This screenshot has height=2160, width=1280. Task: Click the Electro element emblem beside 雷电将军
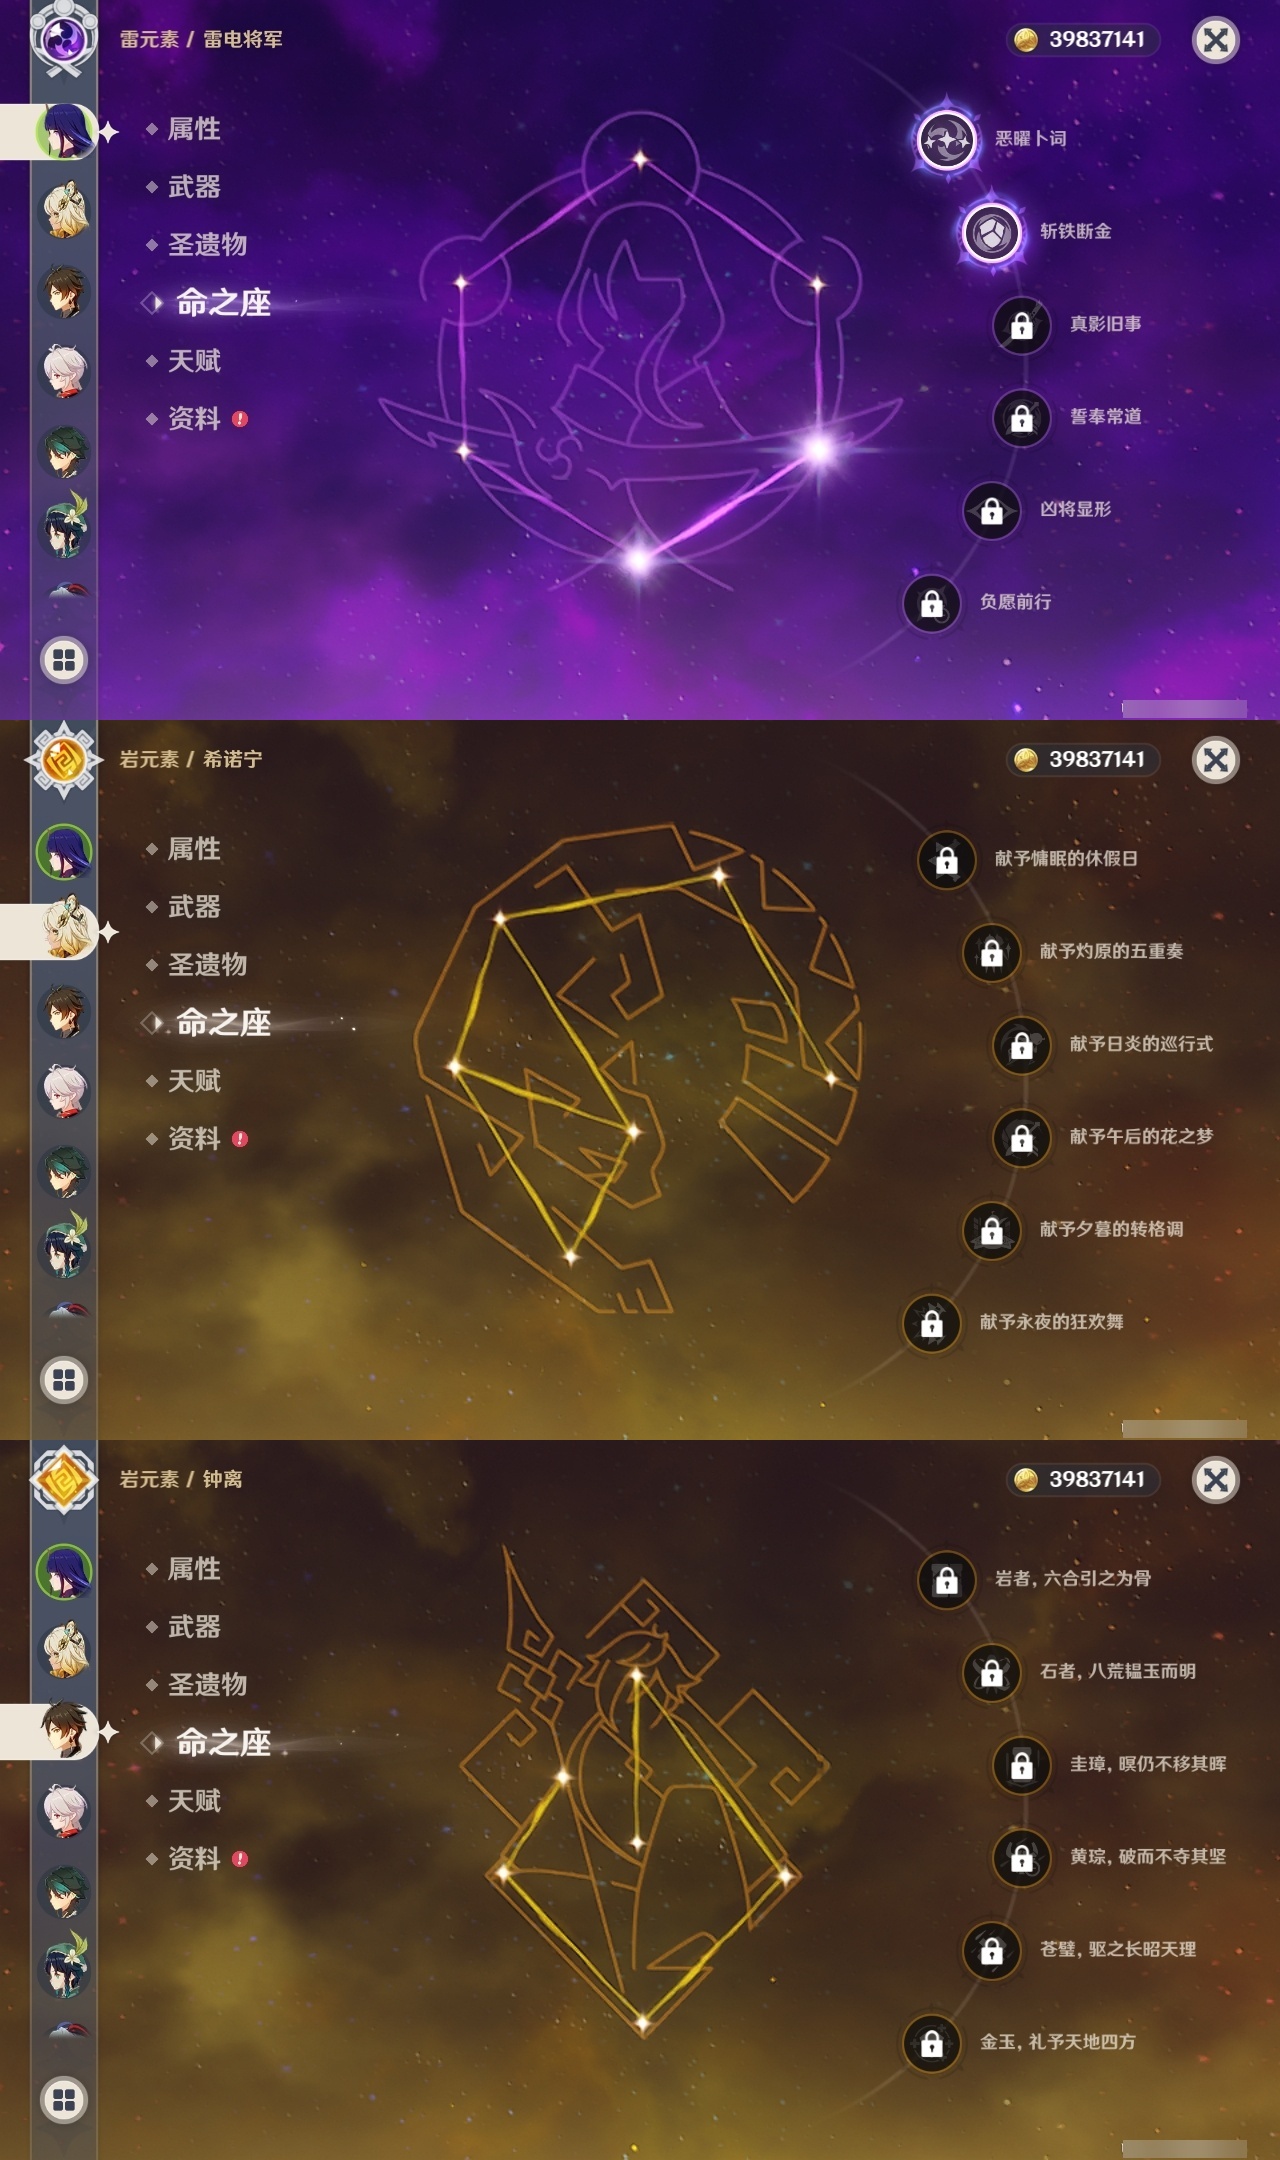pos(64,39)
